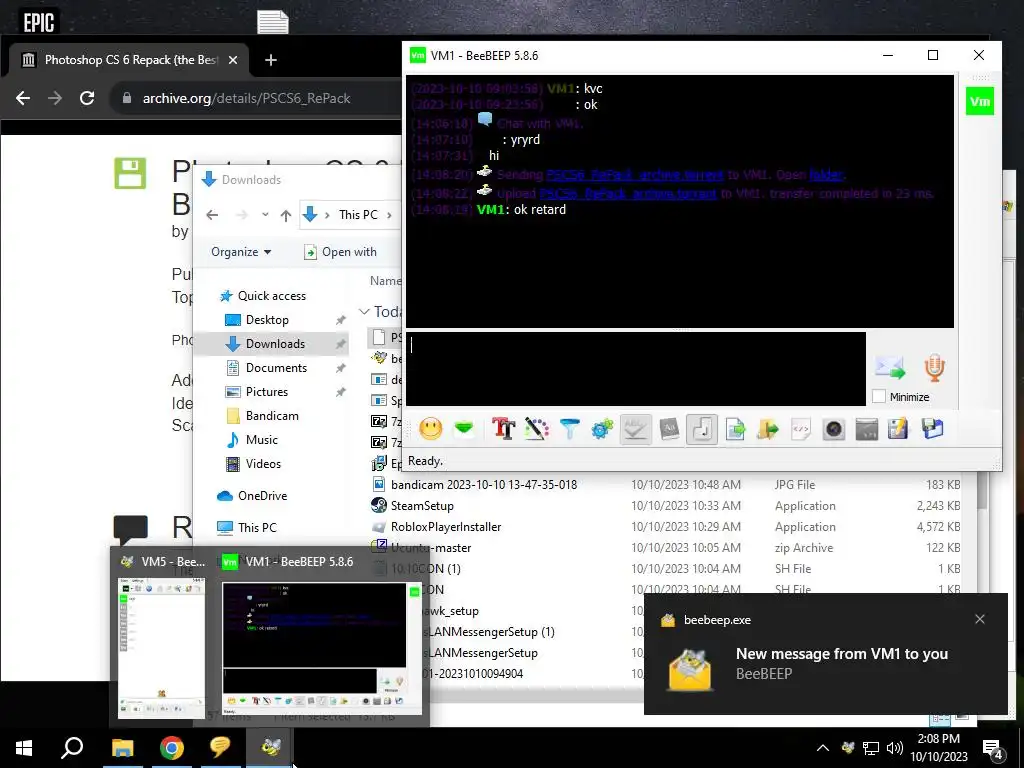Open Music in navigation pane
This screenshot has height=768, width=1024.
(x=261, y=440)
